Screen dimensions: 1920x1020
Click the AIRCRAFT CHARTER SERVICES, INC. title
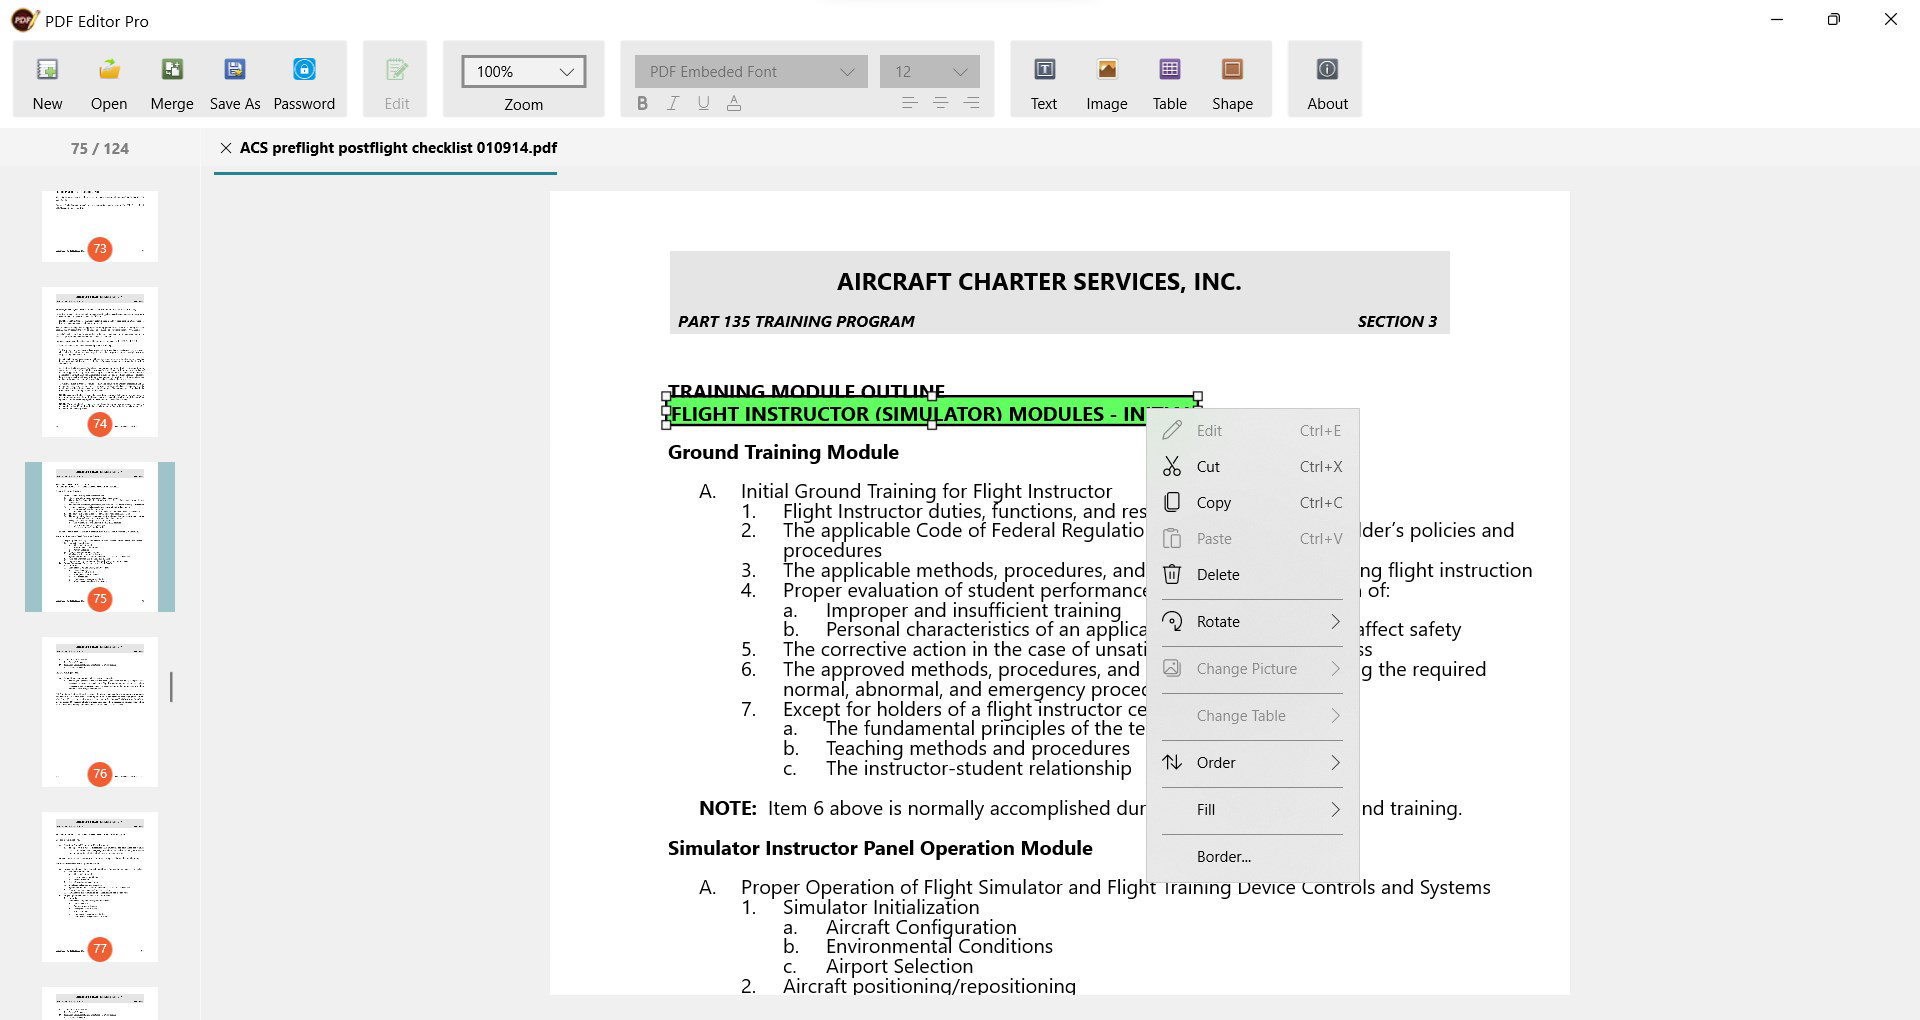click(1039, 282)
